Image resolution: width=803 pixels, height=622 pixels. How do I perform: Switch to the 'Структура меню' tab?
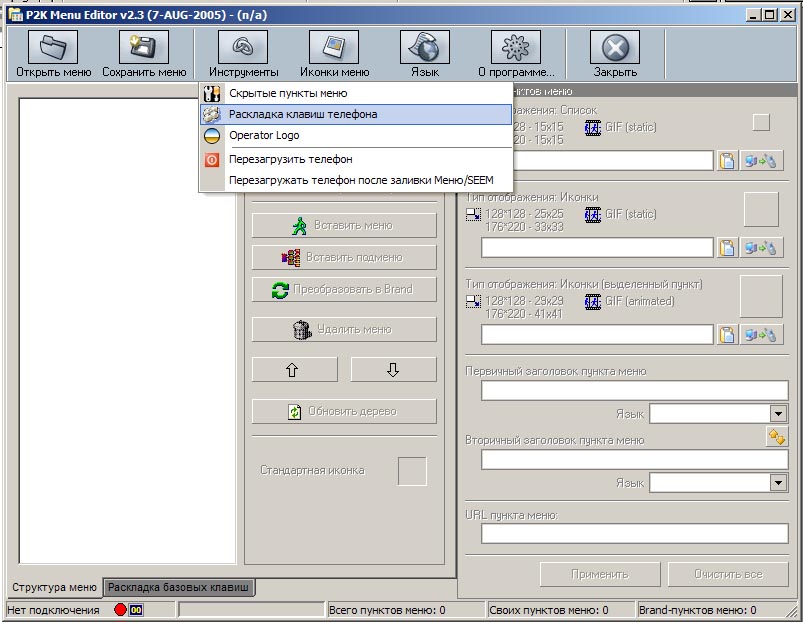pos(54,587)
